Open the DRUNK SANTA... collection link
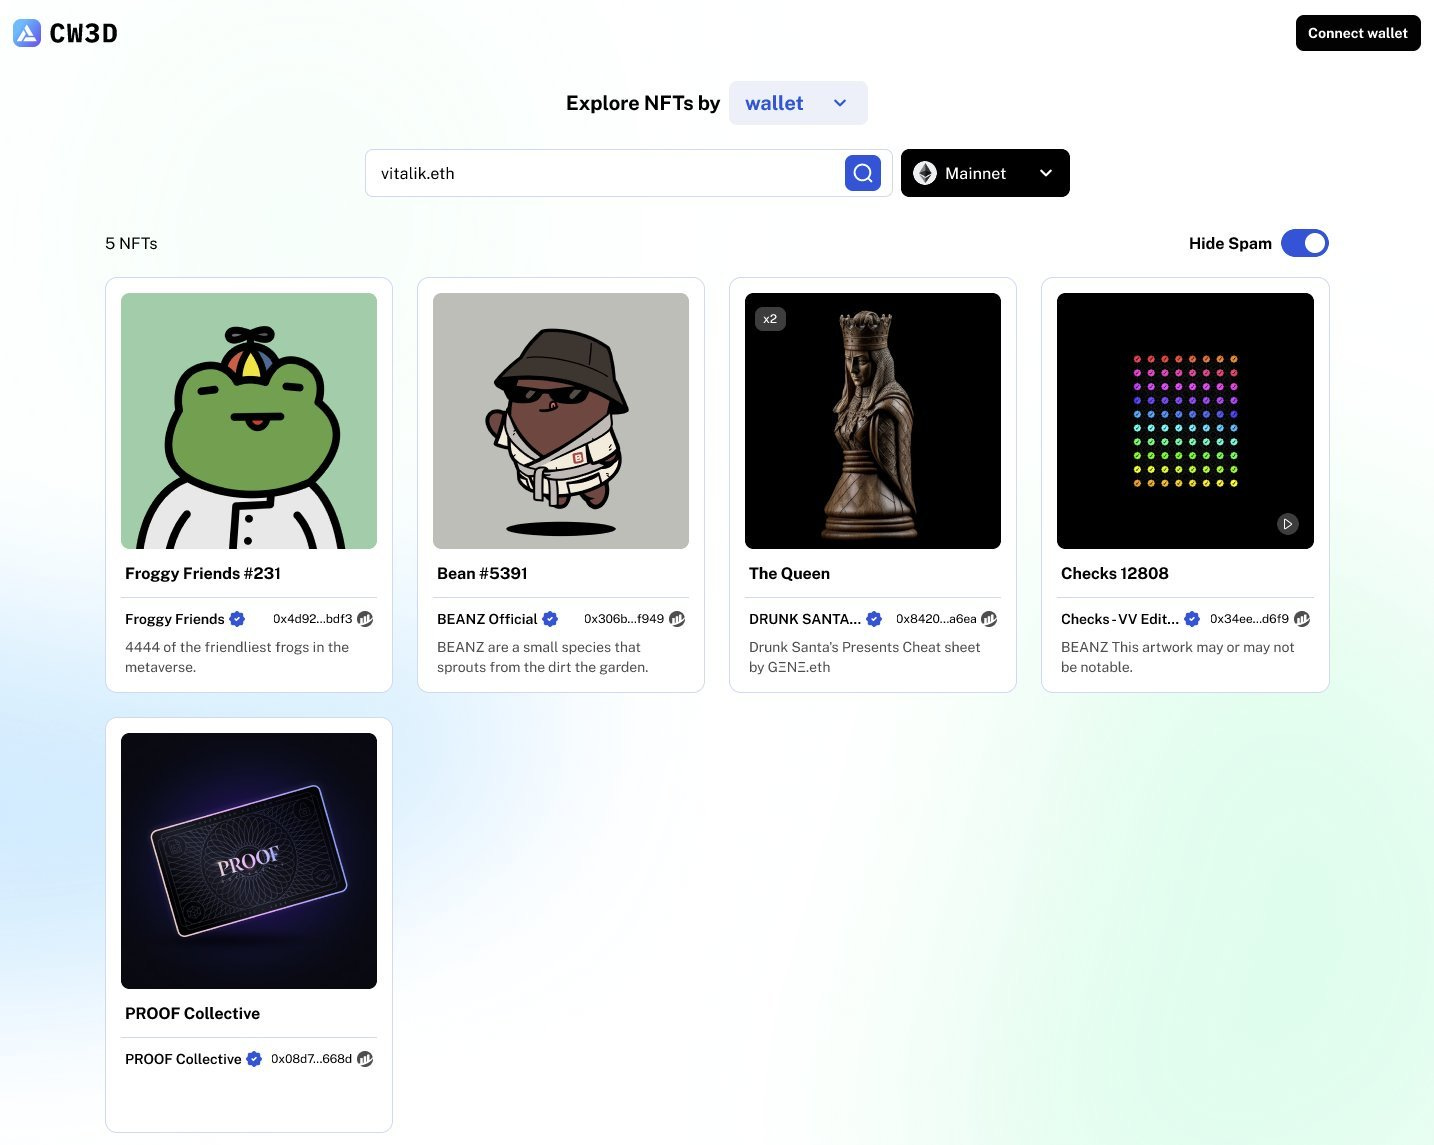Viewport: 1434px width, 1145px height. click(x=805, y=619)
